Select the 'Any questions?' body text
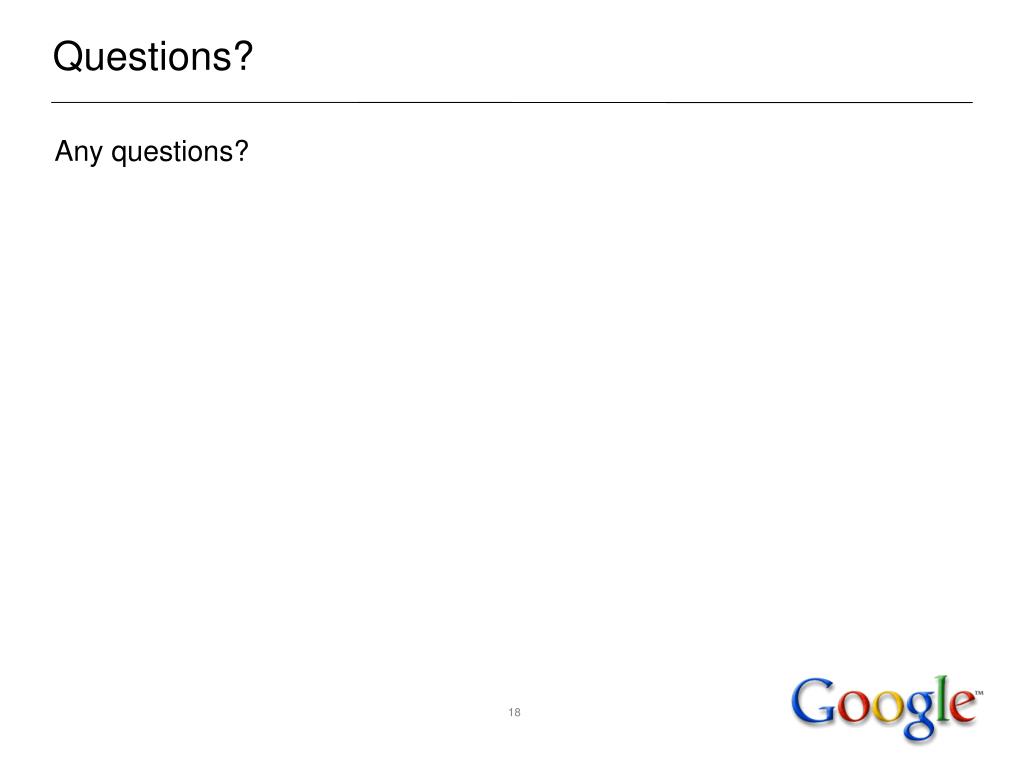The height and width of the screenshot is (768, 1024). 152,152
